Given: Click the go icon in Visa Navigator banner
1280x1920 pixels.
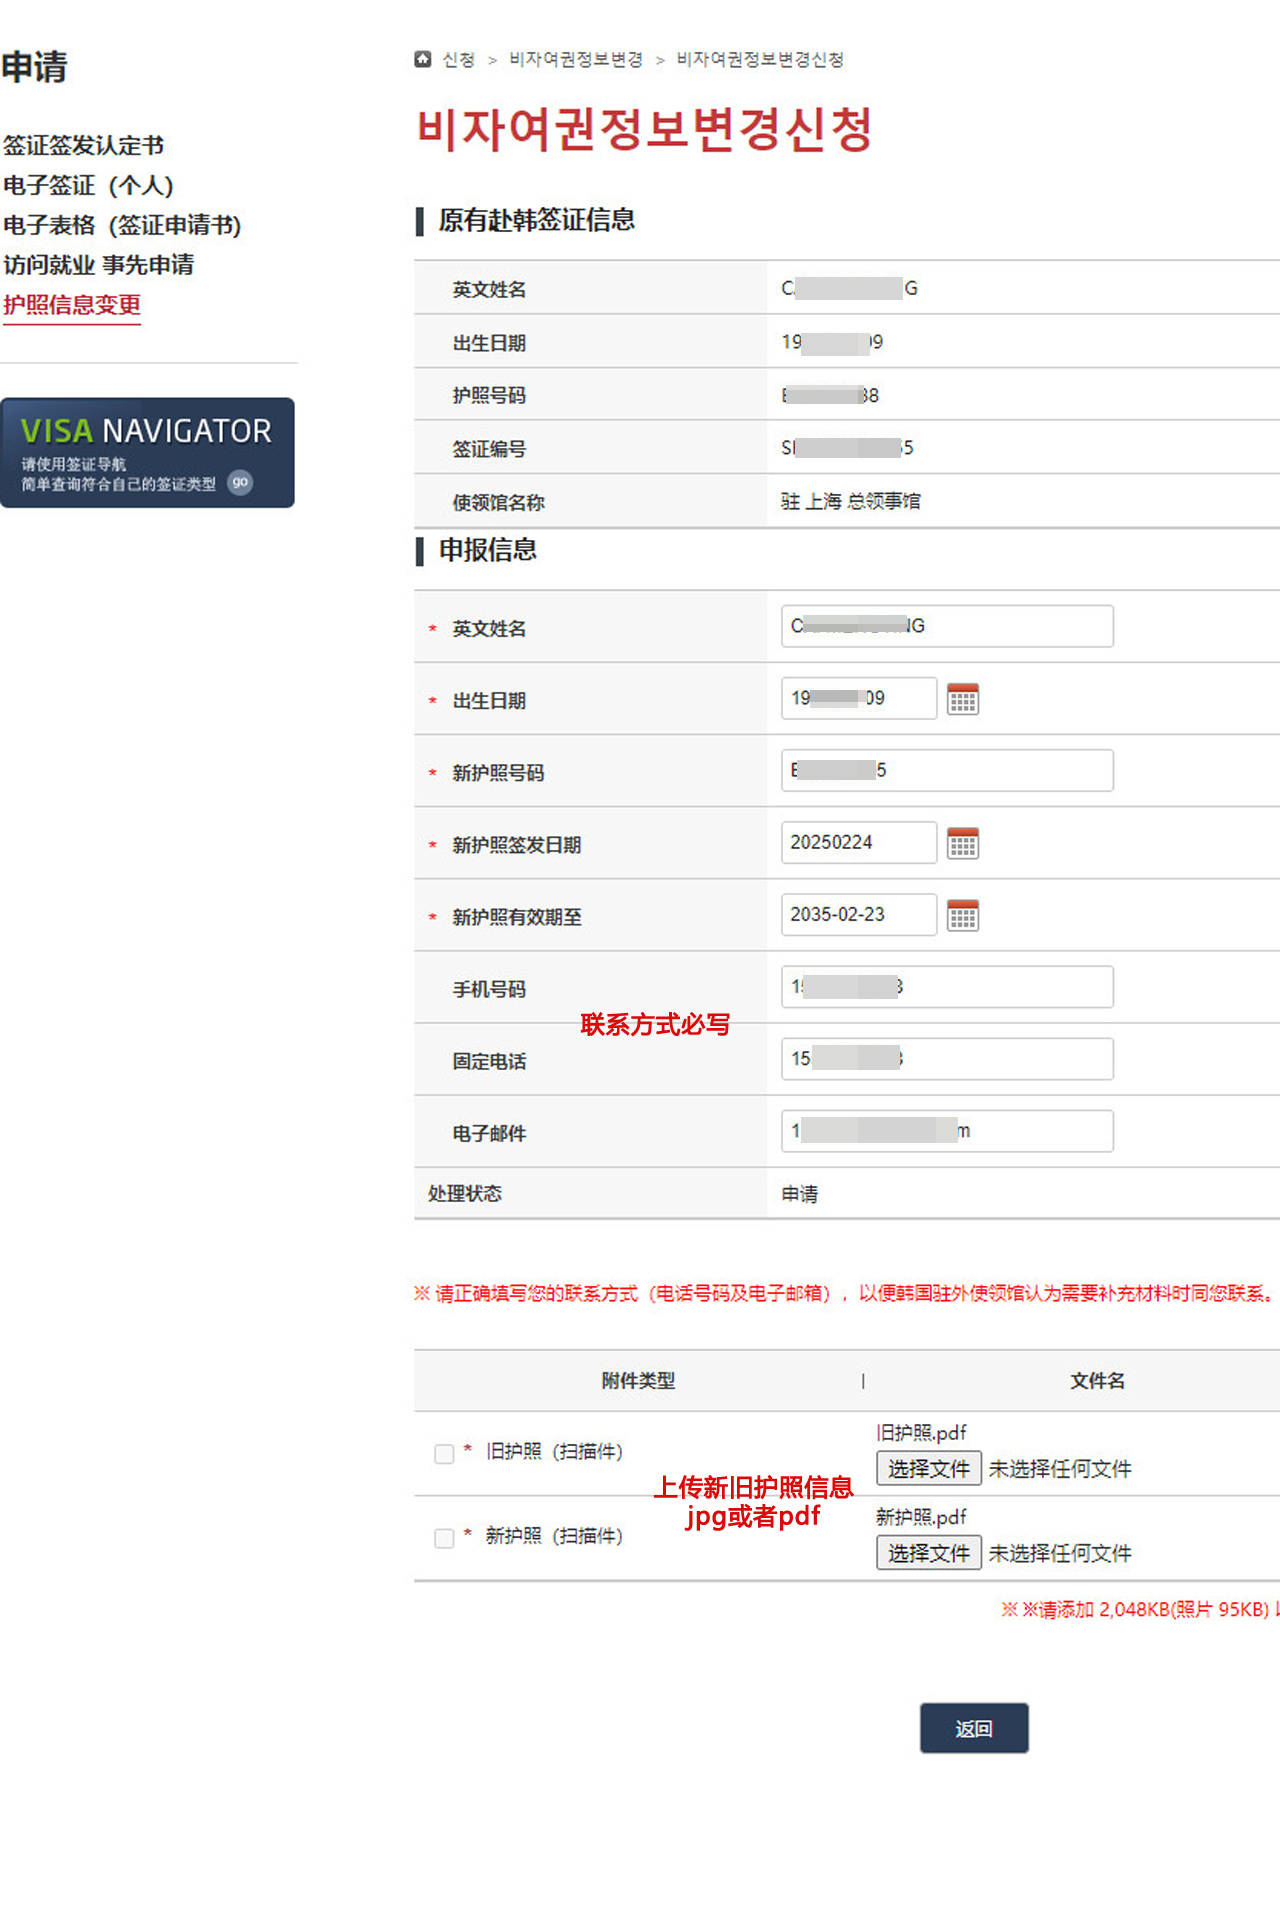Looking at the screenshot, I should click(240, 482).
